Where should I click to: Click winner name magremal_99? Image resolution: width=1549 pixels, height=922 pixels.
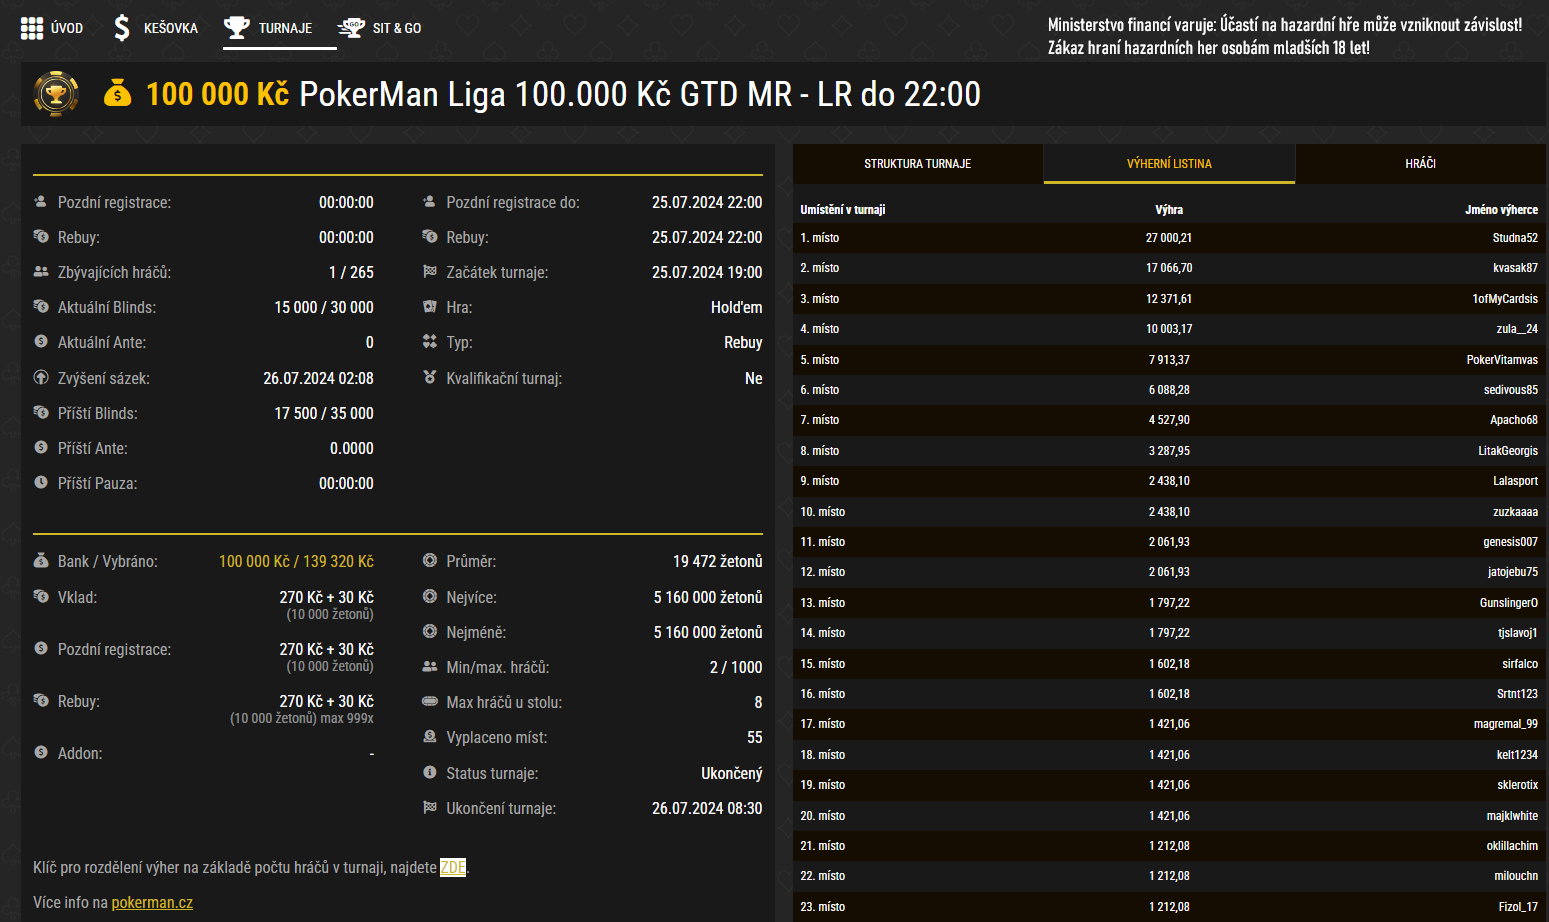tap(1506, 724)
